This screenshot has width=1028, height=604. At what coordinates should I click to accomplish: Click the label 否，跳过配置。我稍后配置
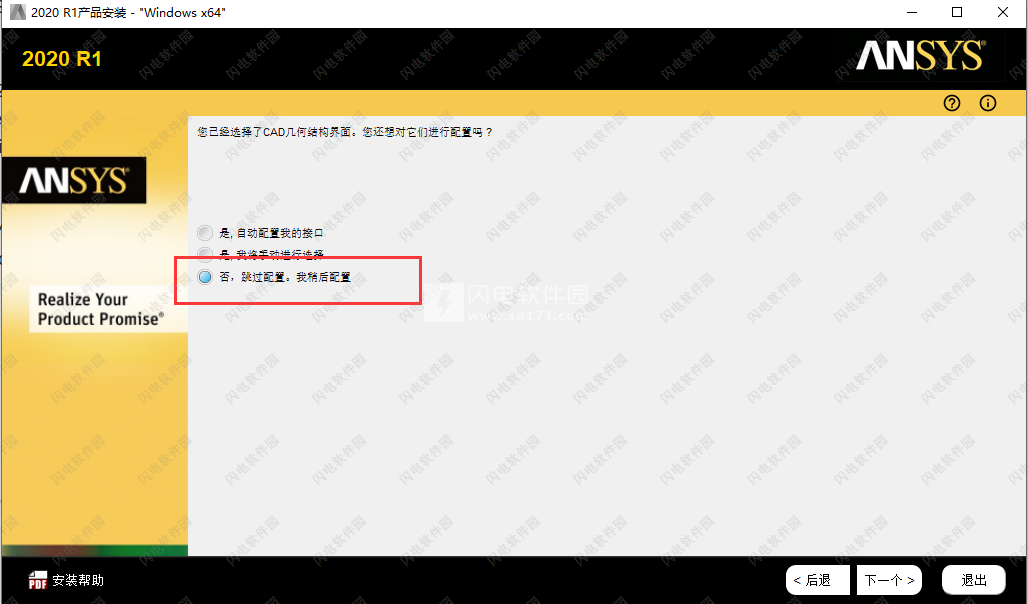[285, 277]
